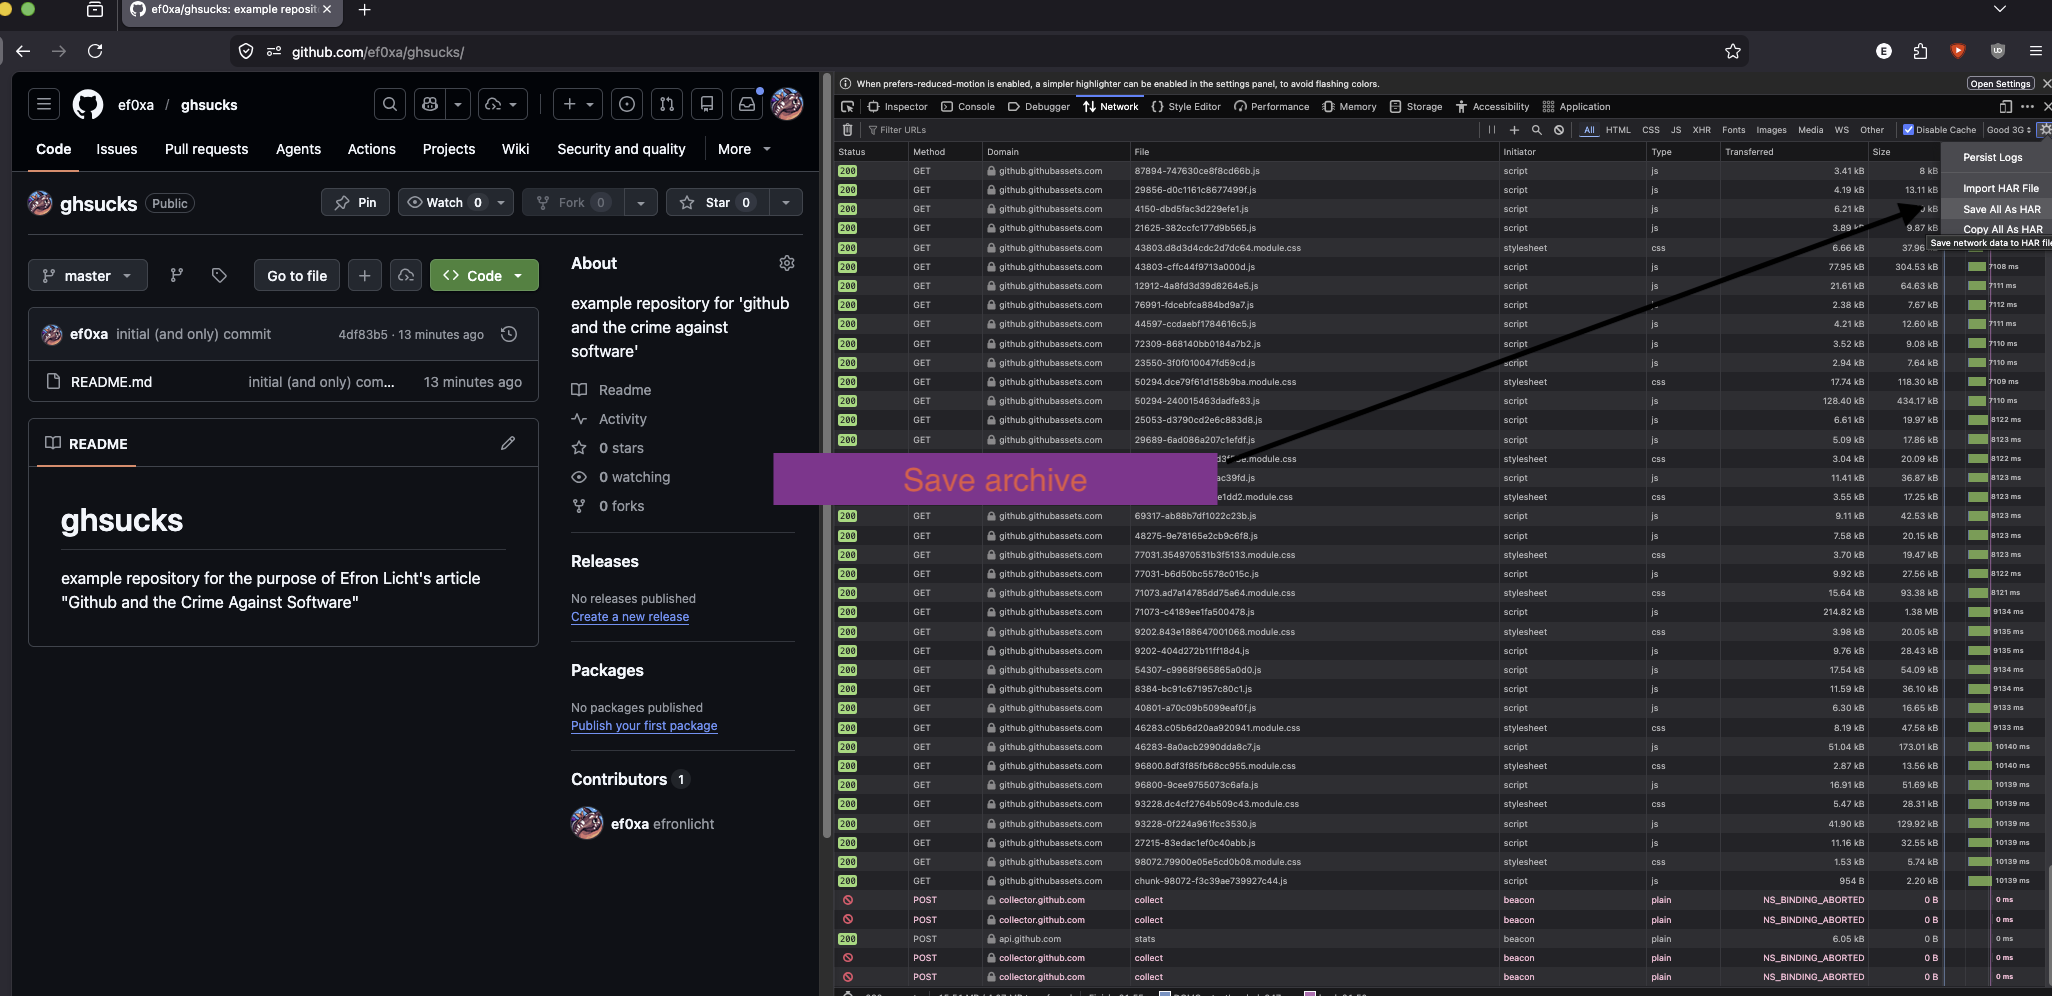Pin the ghsucks repository

click(355, 202)
